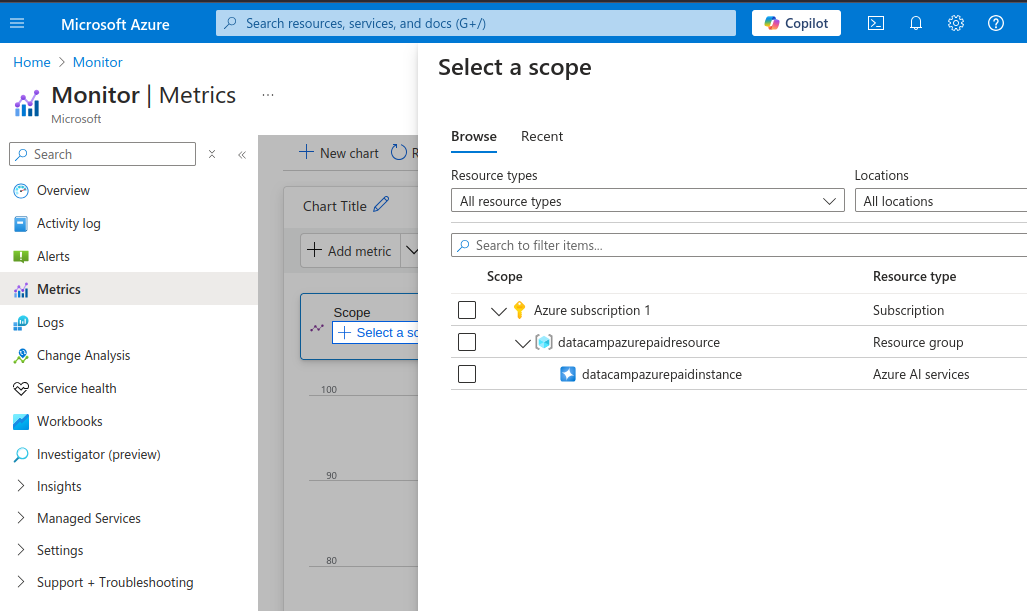Open the All resource types dropdown
Screen dimensions: 1027x611
click(648, 201)
